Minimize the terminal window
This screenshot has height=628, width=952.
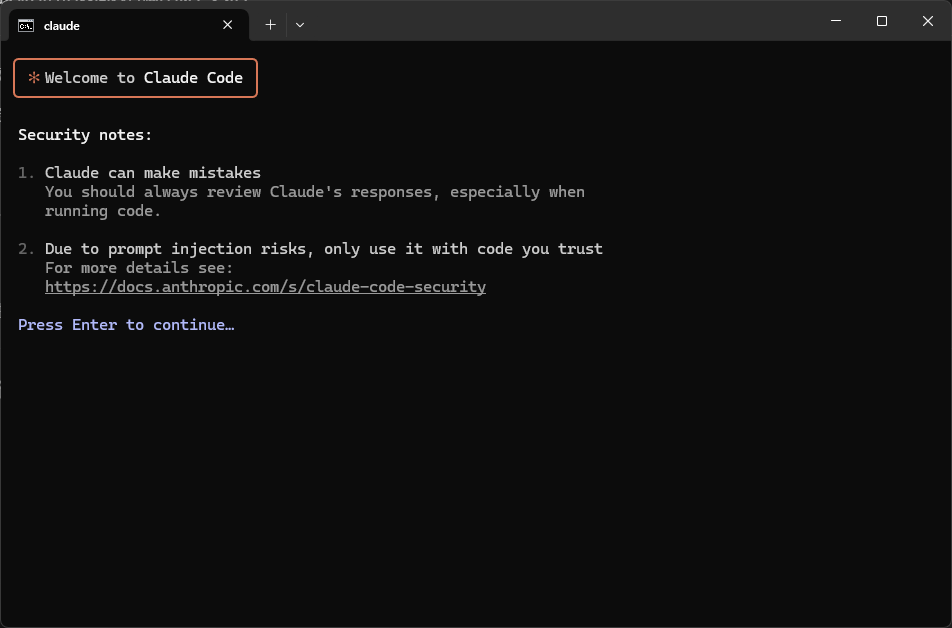836,21
